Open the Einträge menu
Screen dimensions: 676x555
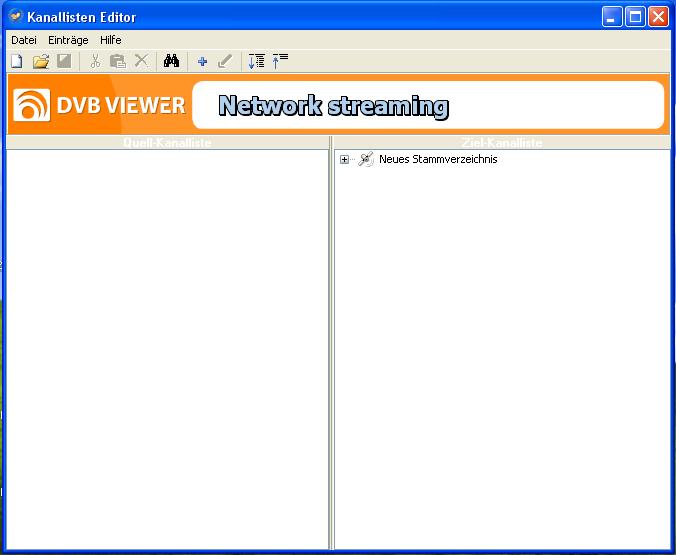point(68,40)
